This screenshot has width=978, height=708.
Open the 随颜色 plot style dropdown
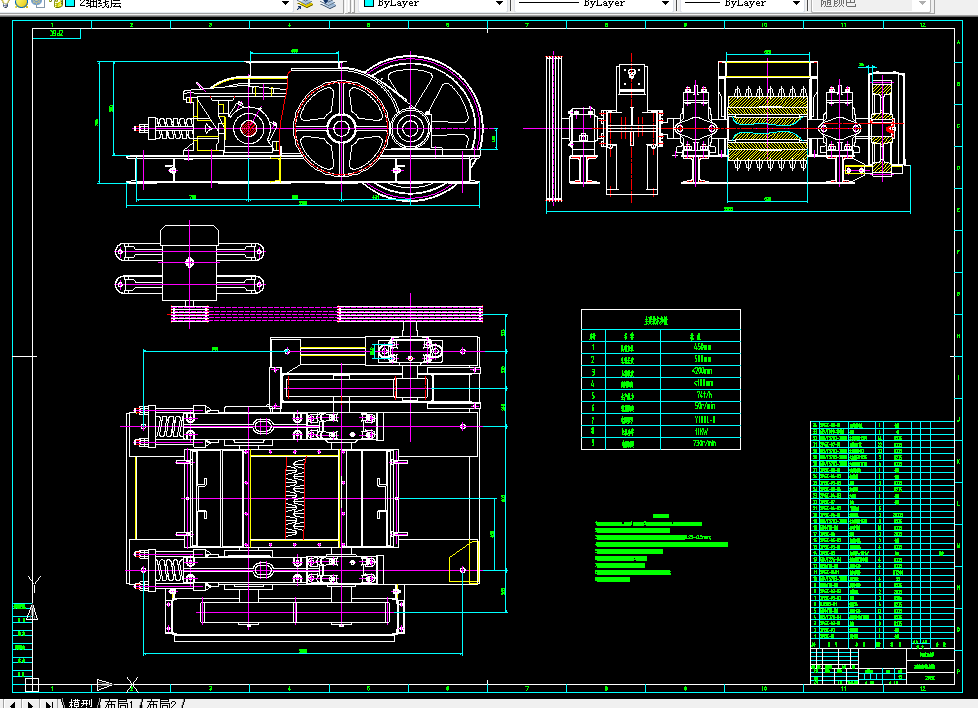[922, 4]
